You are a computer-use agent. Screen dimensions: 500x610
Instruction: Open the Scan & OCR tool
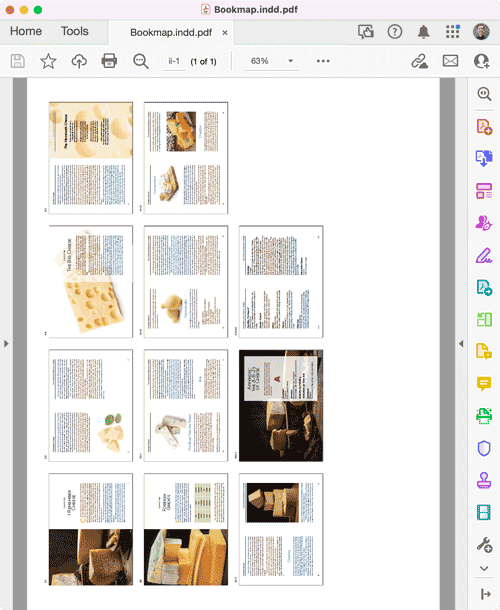pyautogui.click(x=484, y=416)
